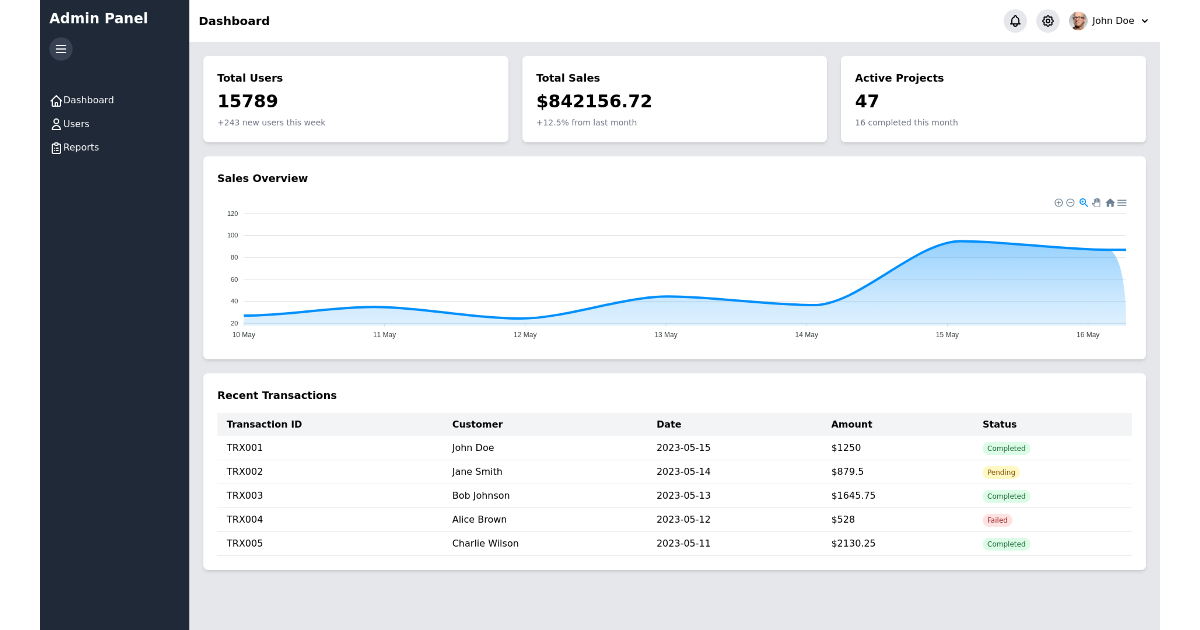Click the Dashboard sidebar icon
This screenshot has height=630, width=1200.
coord(56,100)
